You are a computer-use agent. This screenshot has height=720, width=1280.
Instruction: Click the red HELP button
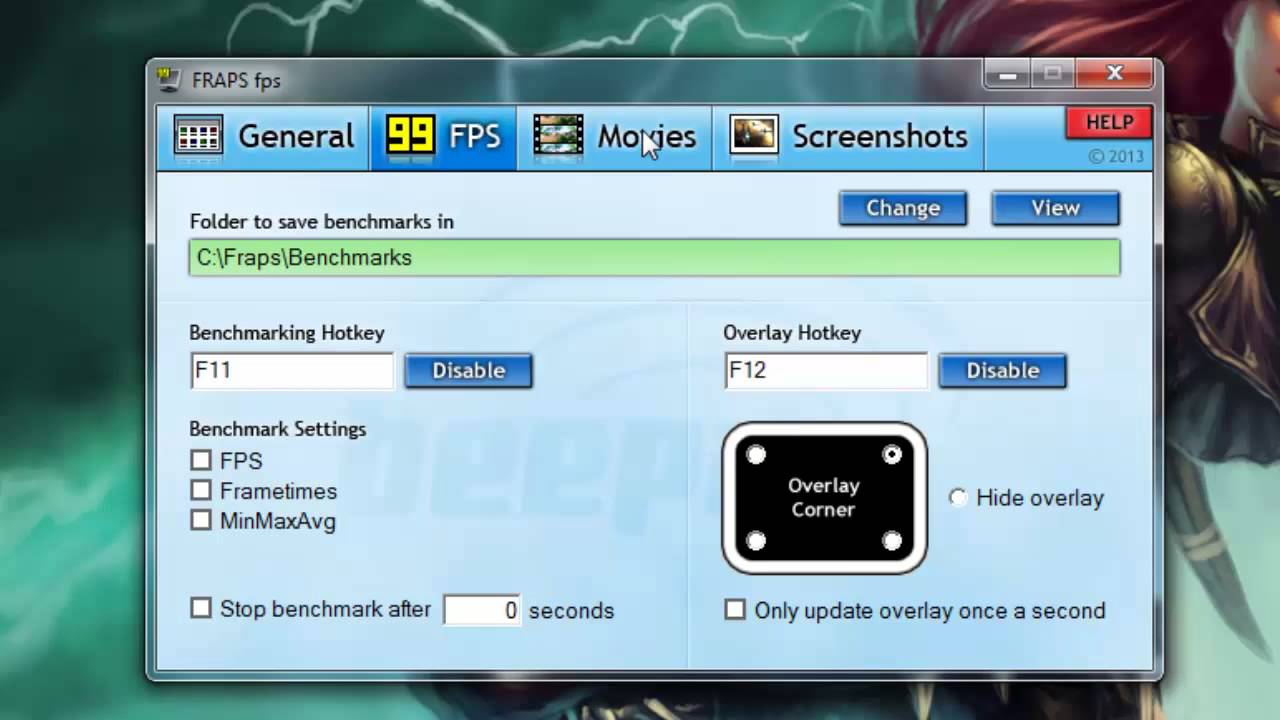click(x=1109, y=123)
